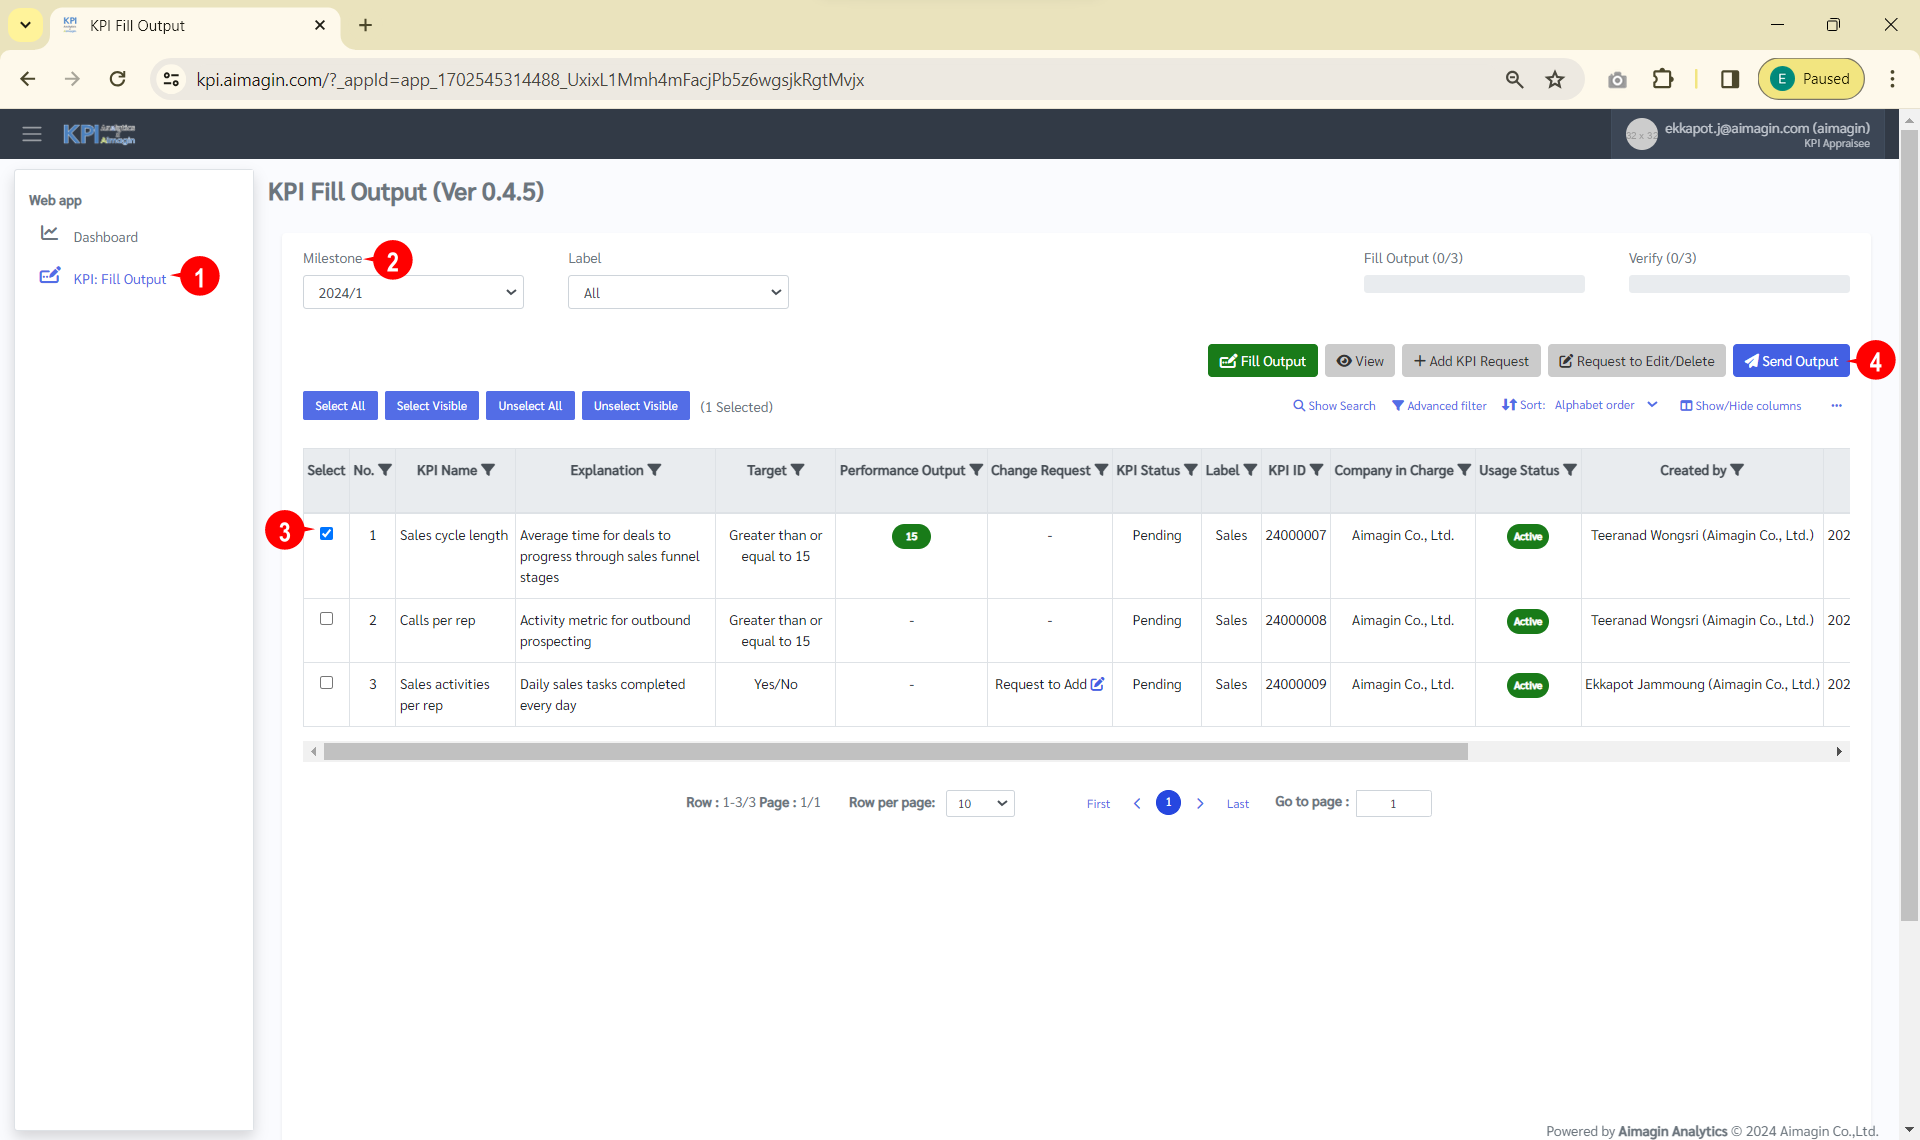Select KPI: Fill Output sidebar item
This screenshot has width=1920, height=1140.
119,279
